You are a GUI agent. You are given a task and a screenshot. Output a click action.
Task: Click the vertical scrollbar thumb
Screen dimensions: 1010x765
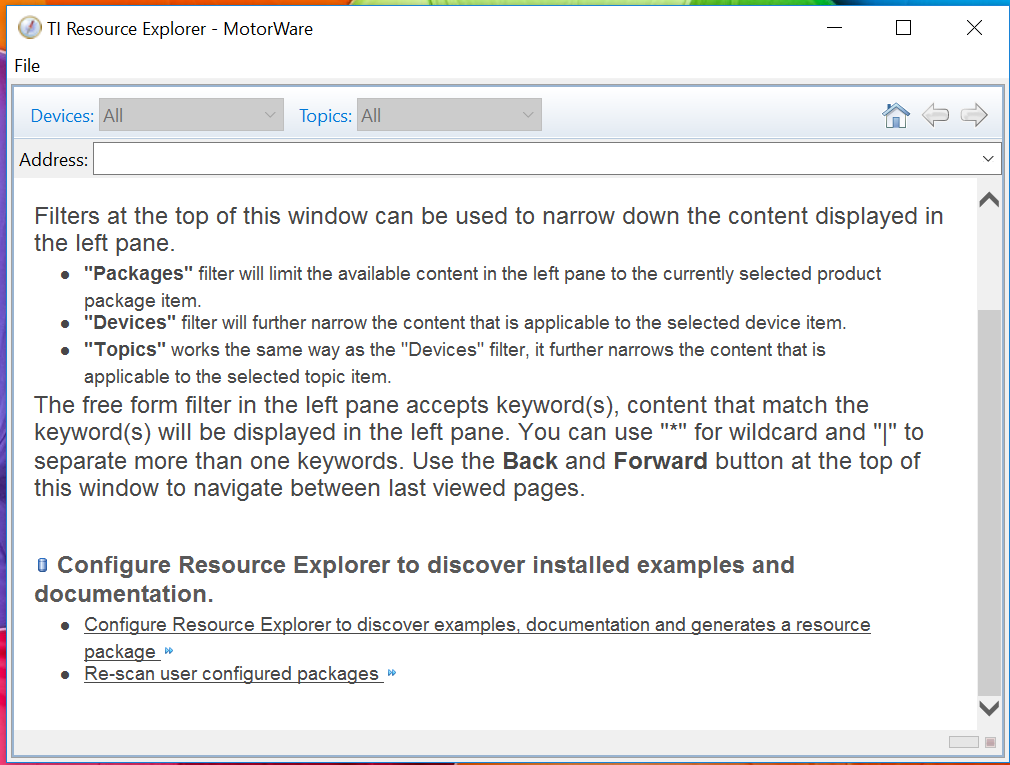[x=988, y=500]
